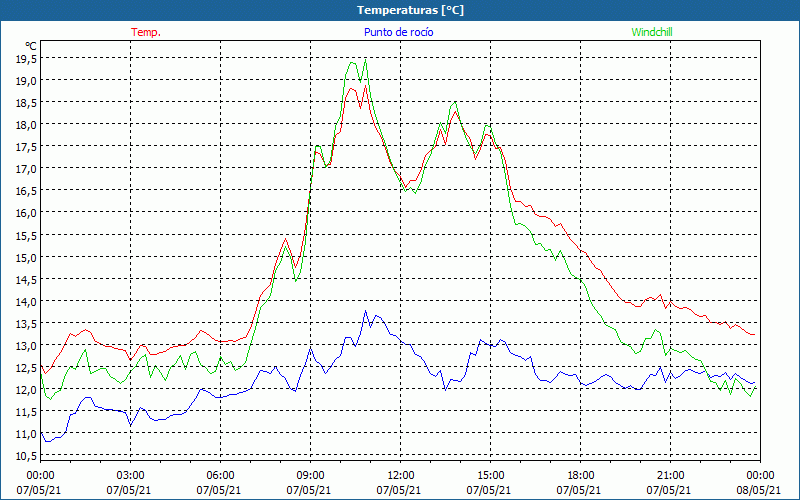This screenshot has width=800, height=500.
Task: Click the Temp. legend label in red
Action: tap(146, 32)
